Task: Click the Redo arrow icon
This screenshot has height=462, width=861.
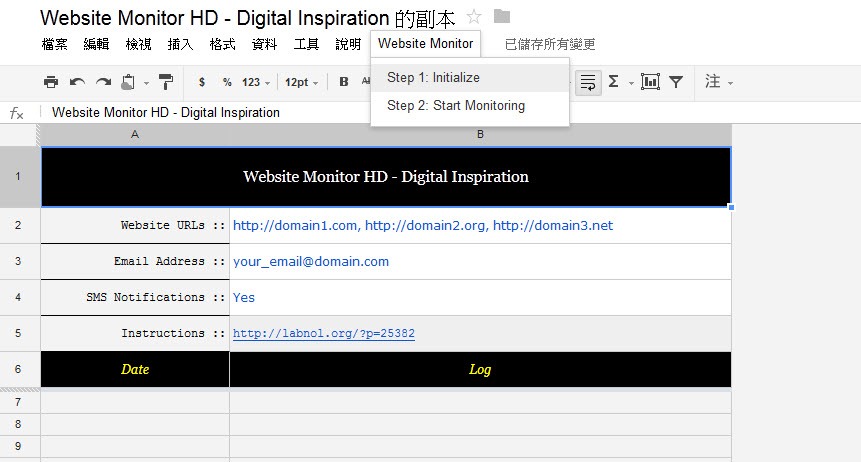Action: pyautogui.click(x=103, y=82)
